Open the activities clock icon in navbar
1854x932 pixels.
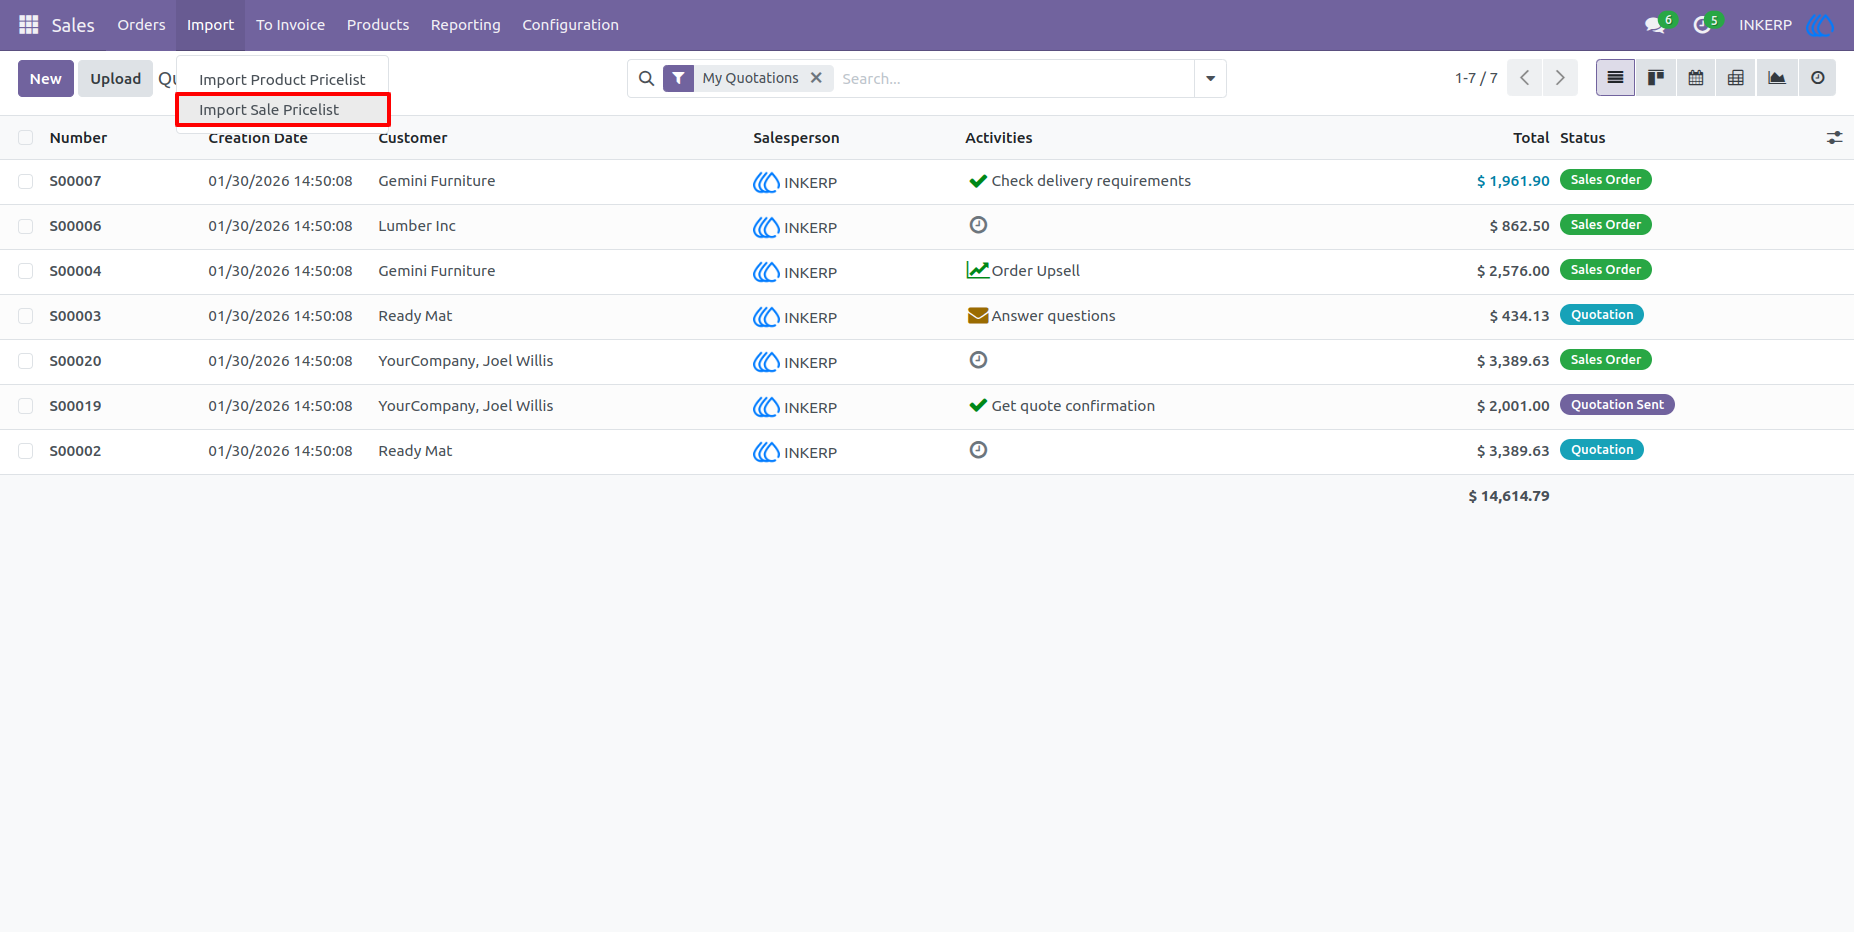coord(1702,25)
